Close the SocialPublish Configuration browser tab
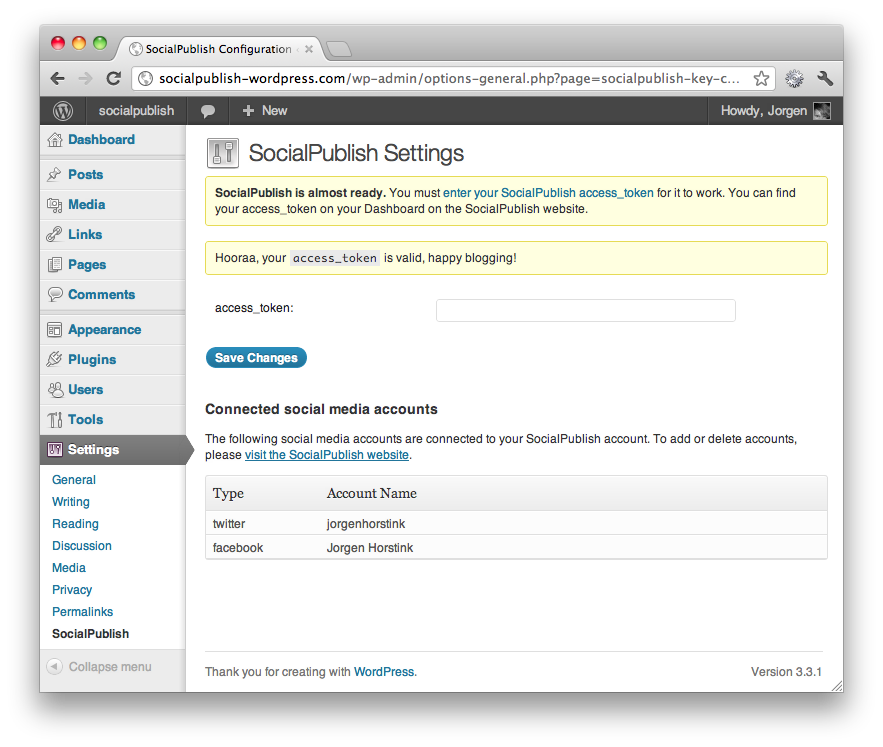This screenshot has height=747, width=883. (309, 49)
